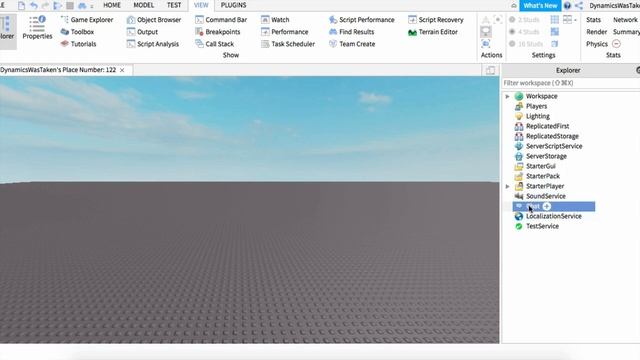
Task: Select StarterPack in Explorer
Action: 543,176
